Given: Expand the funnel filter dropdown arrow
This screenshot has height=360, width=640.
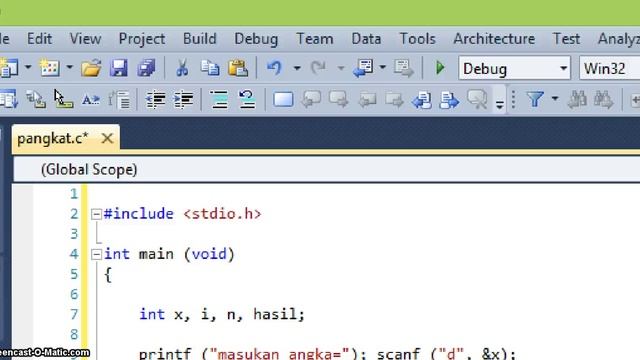Looking at the screenshot, I should [555, 98].
